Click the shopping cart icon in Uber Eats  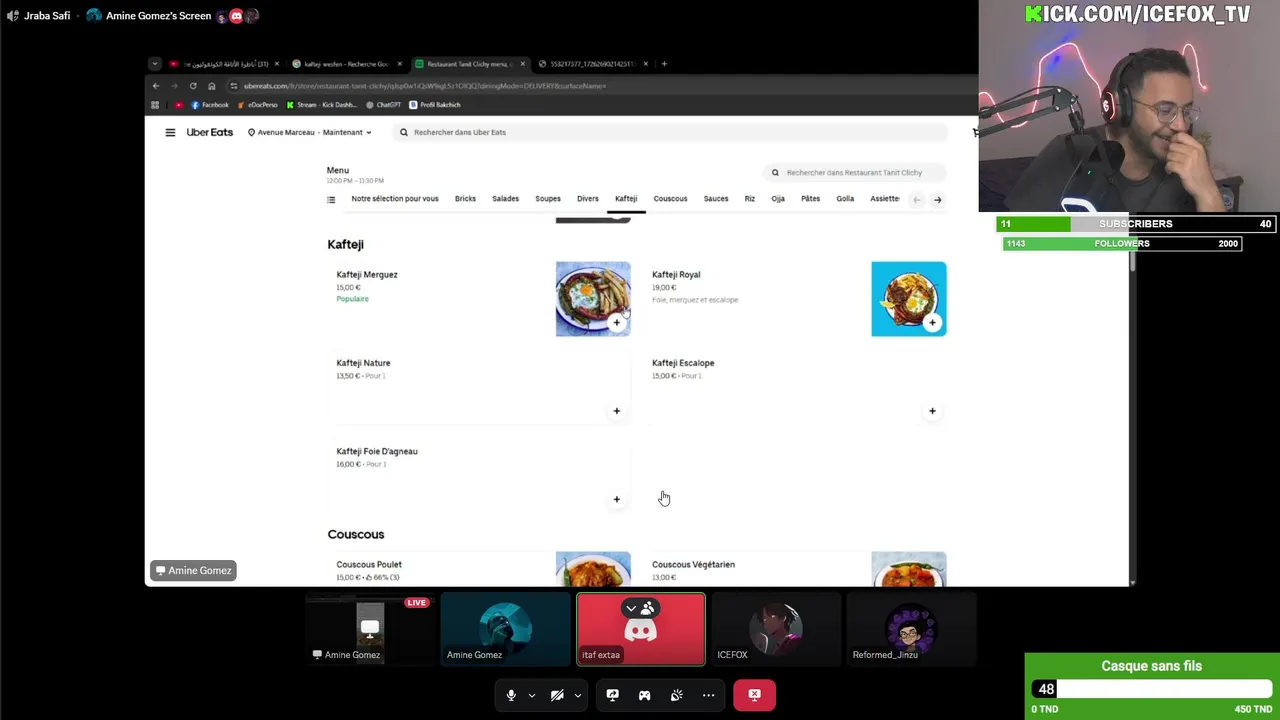pos(975,132)
